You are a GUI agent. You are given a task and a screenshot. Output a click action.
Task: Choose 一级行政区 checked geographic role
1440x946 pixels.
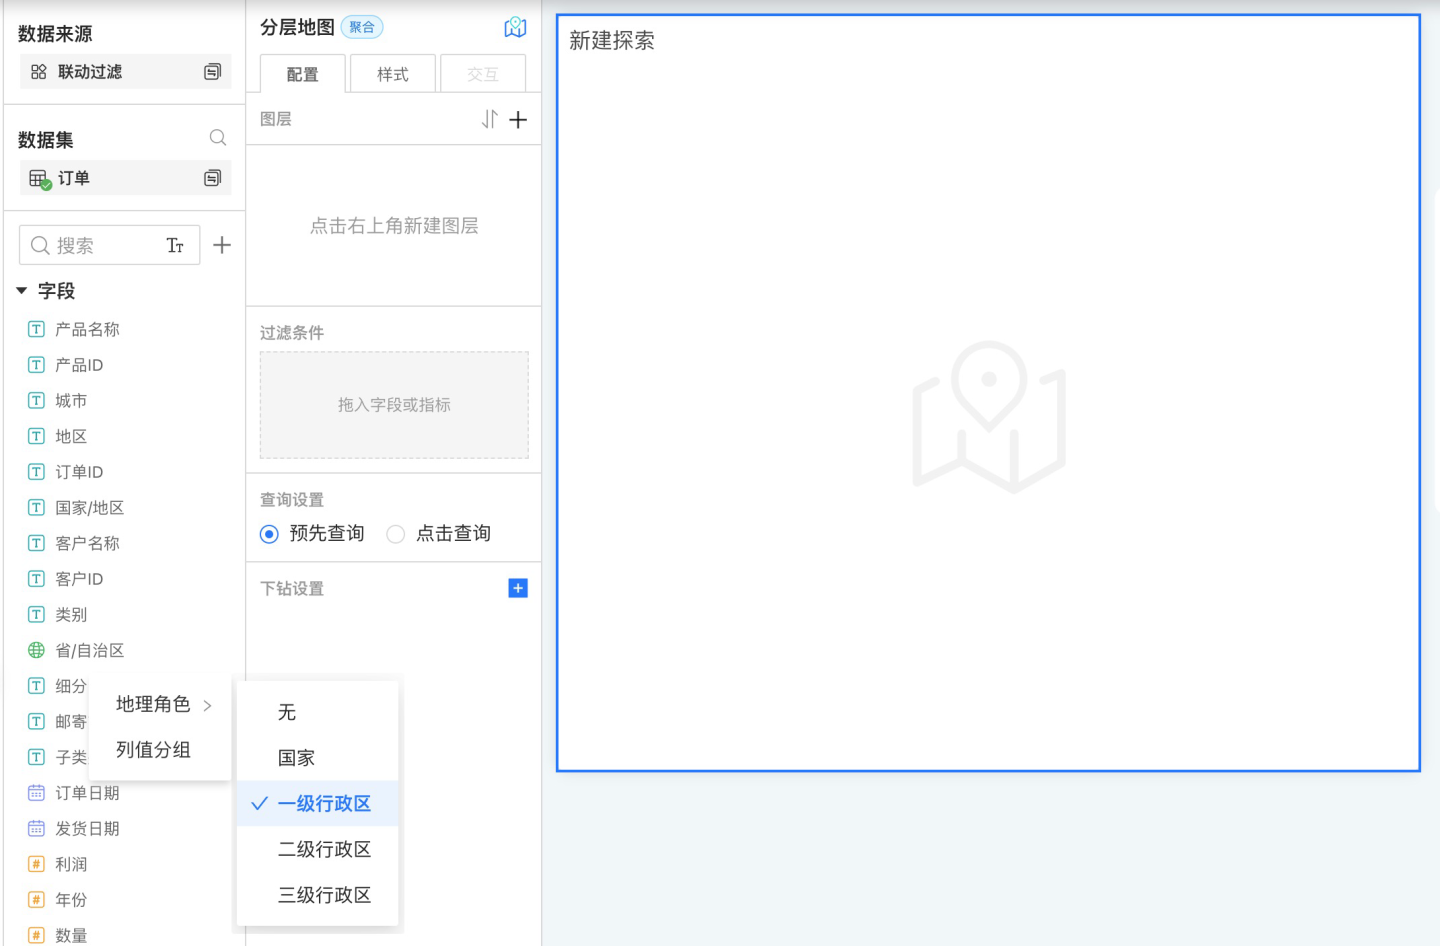(x=323, y=804)
